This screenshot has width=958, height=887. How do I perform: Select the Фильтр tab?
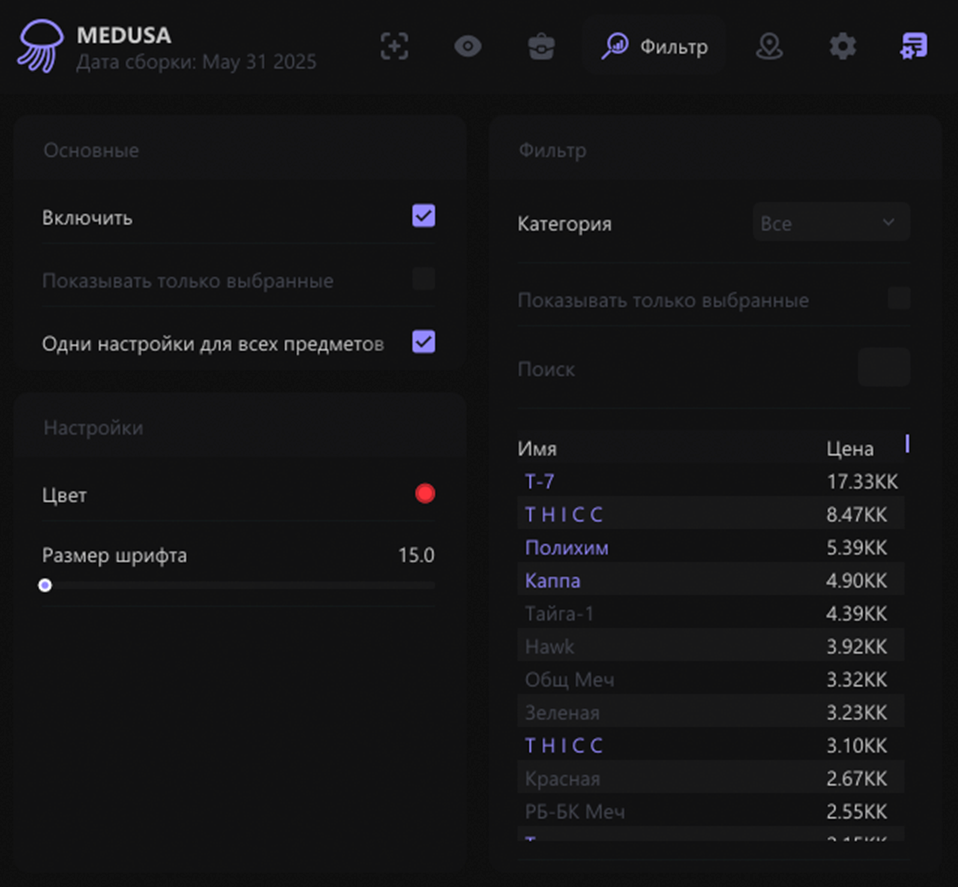coord(655,47)
